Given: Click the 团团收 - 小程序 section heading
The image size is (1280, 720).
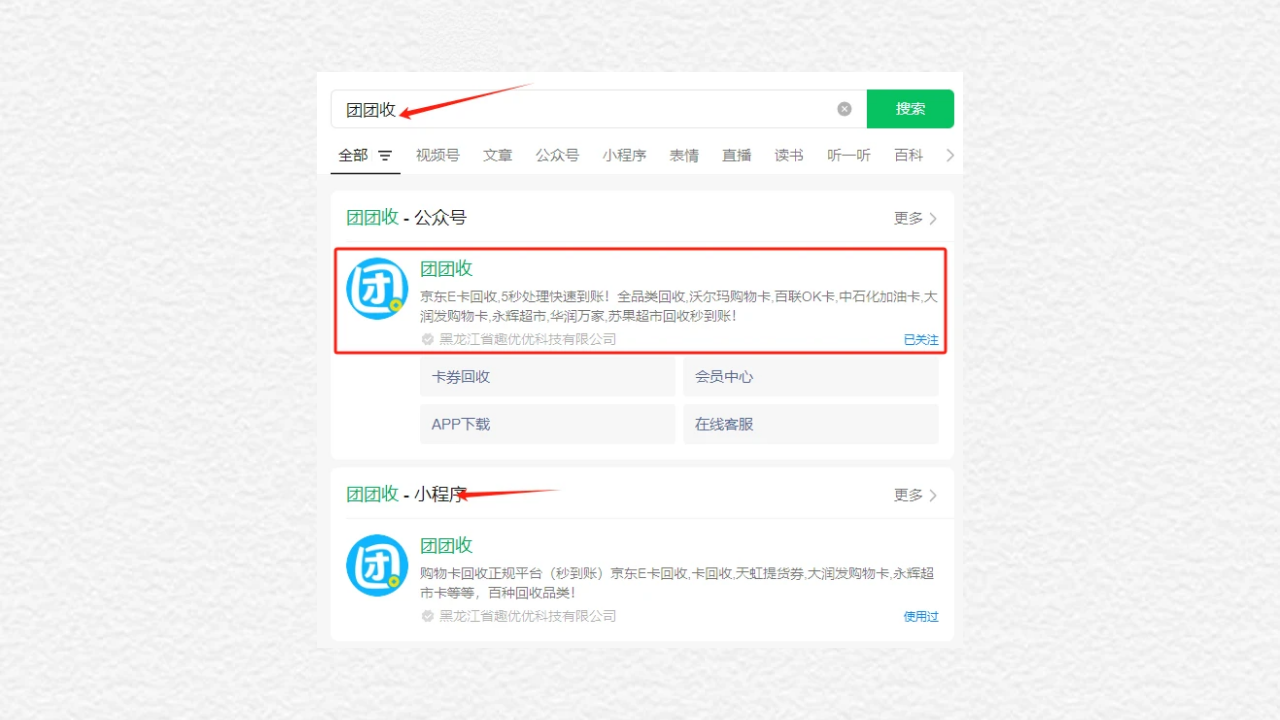Looking at the screenshot, I should tap(406, 494).
